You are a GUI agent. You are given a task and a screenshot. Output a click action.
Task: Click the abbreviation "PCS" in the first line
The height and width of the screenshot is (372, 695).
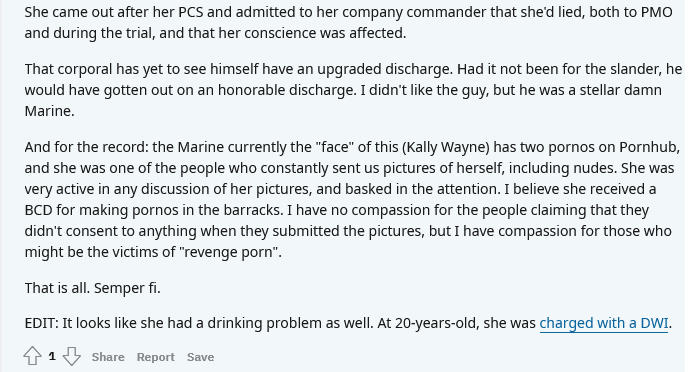[x=191, y=12]
